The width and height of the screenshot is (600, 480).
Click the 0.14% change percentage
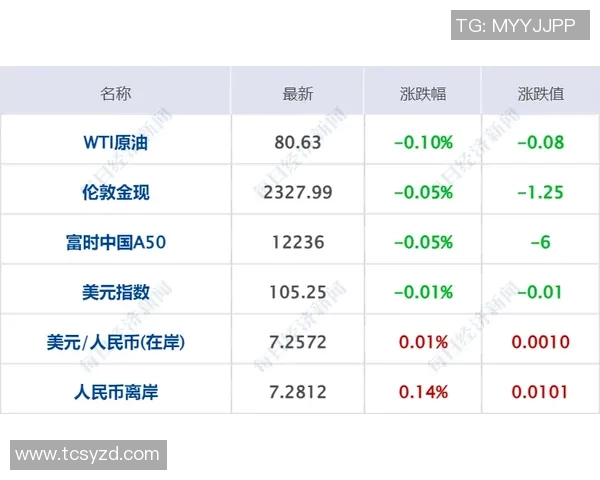pos(423,392)
